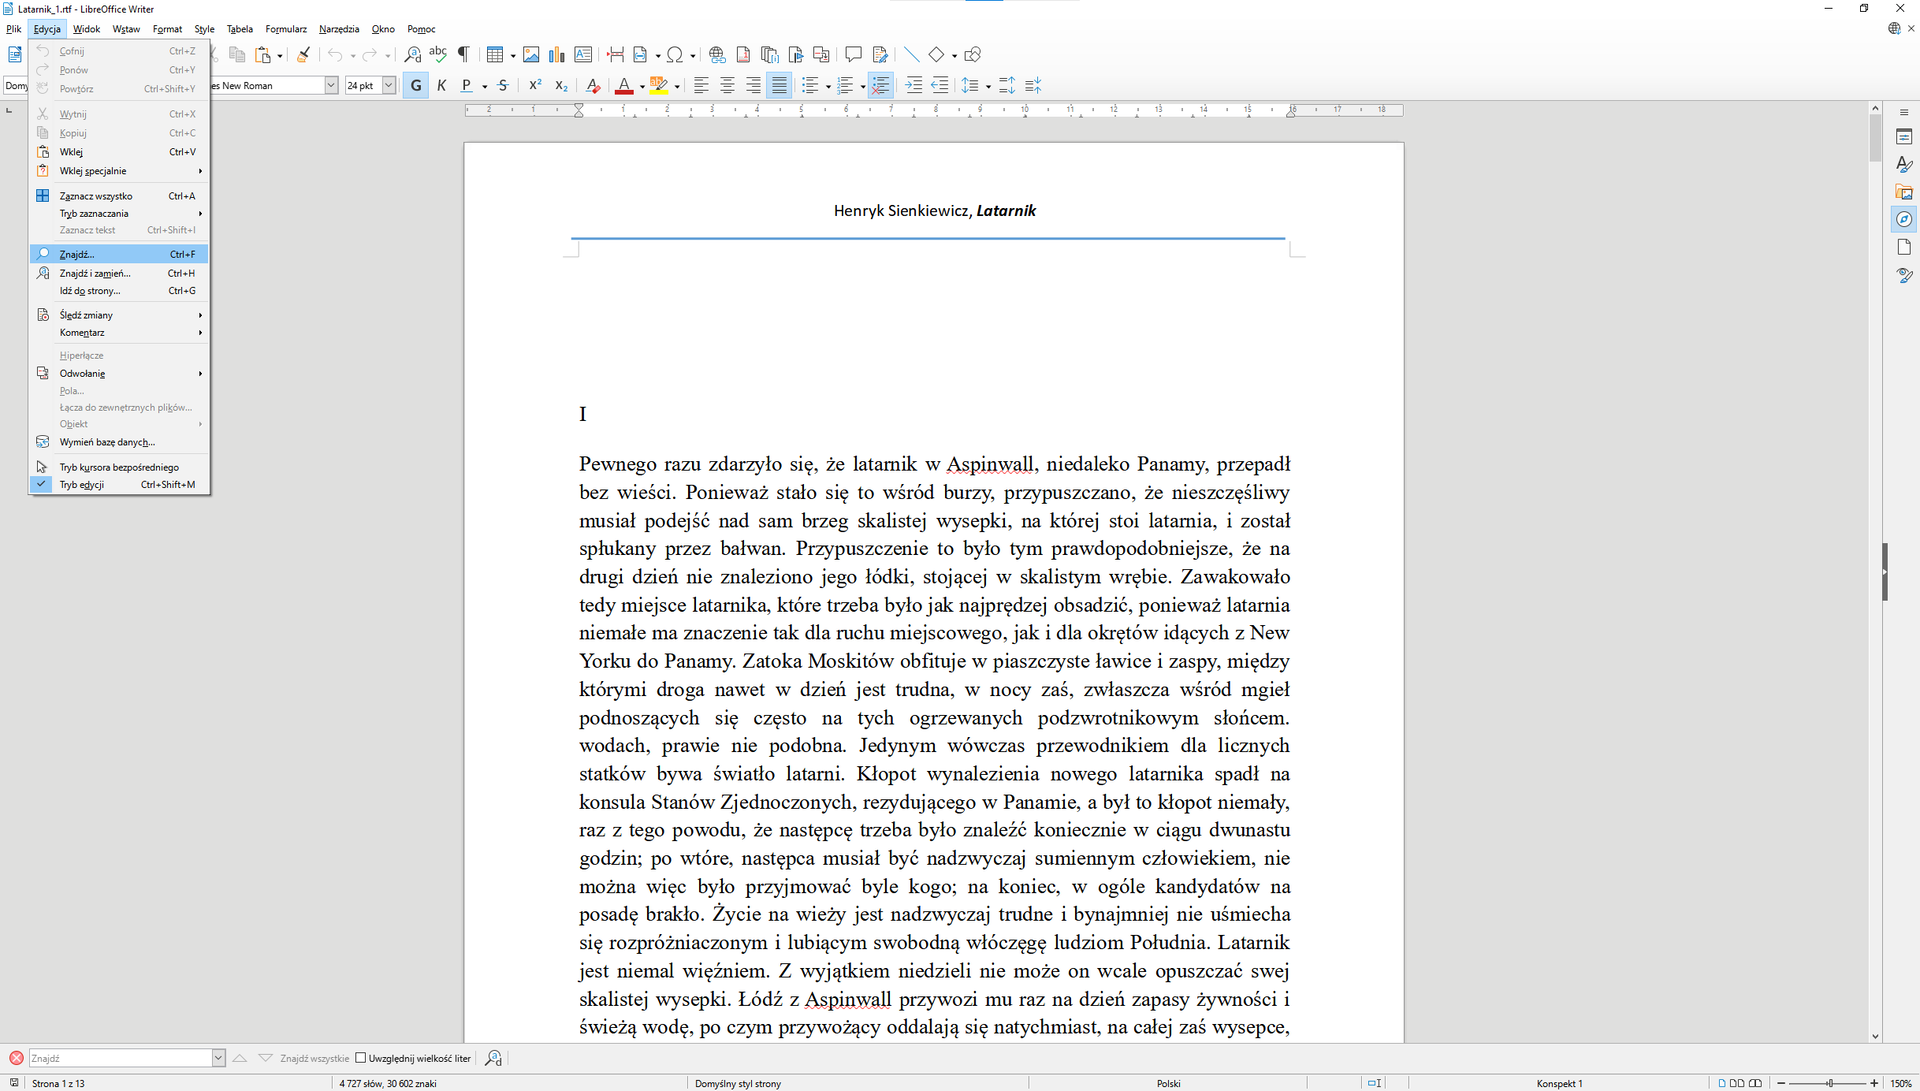
Task: Insert an image via toolbar icon
Action: click(x=531, y=55)
